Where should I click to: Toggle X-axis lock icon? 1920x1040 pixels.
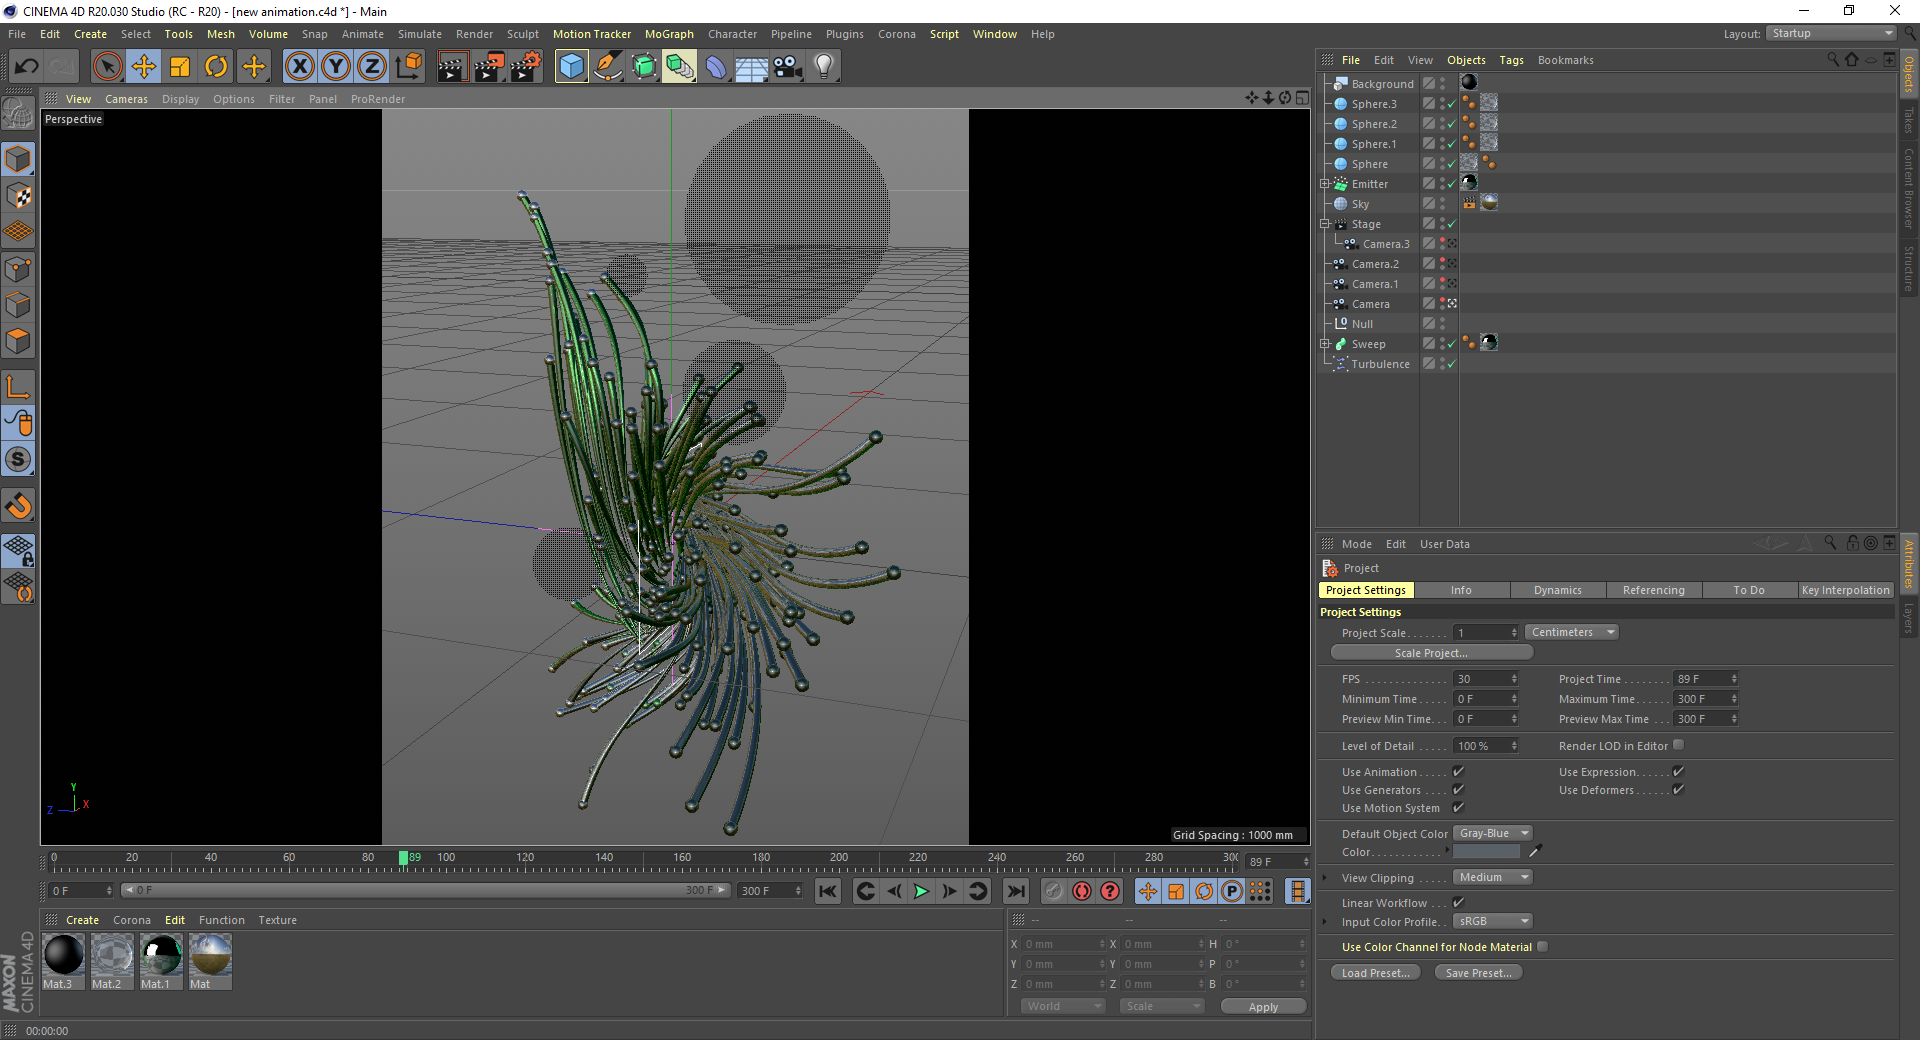(x=299, y=67)
